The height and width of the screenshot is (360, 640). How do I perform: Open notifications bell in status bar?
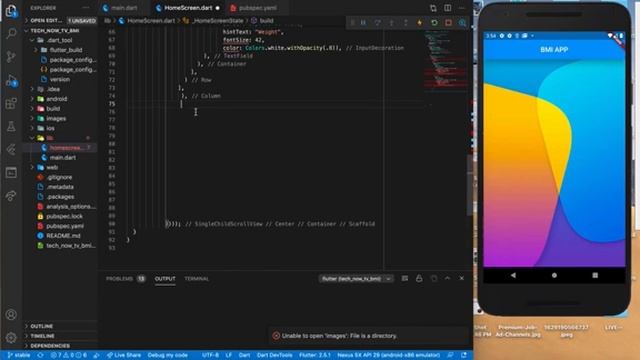[464, 355]
